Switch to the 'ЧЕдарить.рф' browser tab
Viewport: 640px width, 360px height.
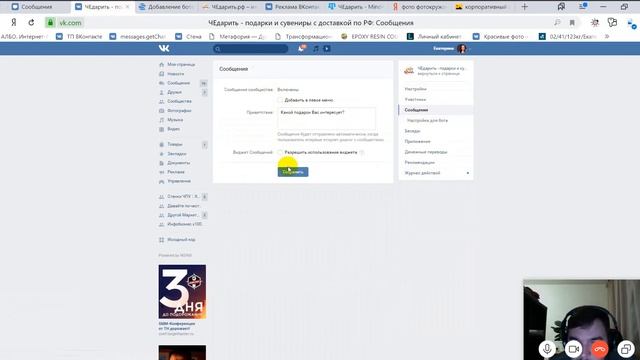point(229,7)
